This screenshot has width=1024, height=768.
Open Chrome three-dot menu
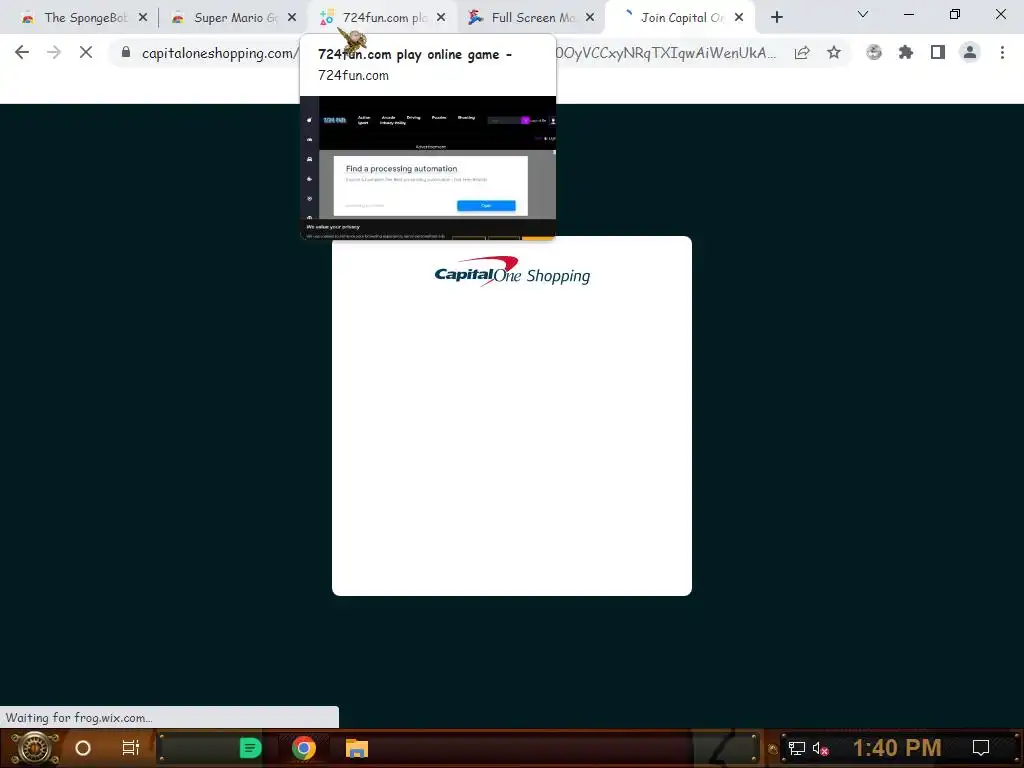(1002, 53)
